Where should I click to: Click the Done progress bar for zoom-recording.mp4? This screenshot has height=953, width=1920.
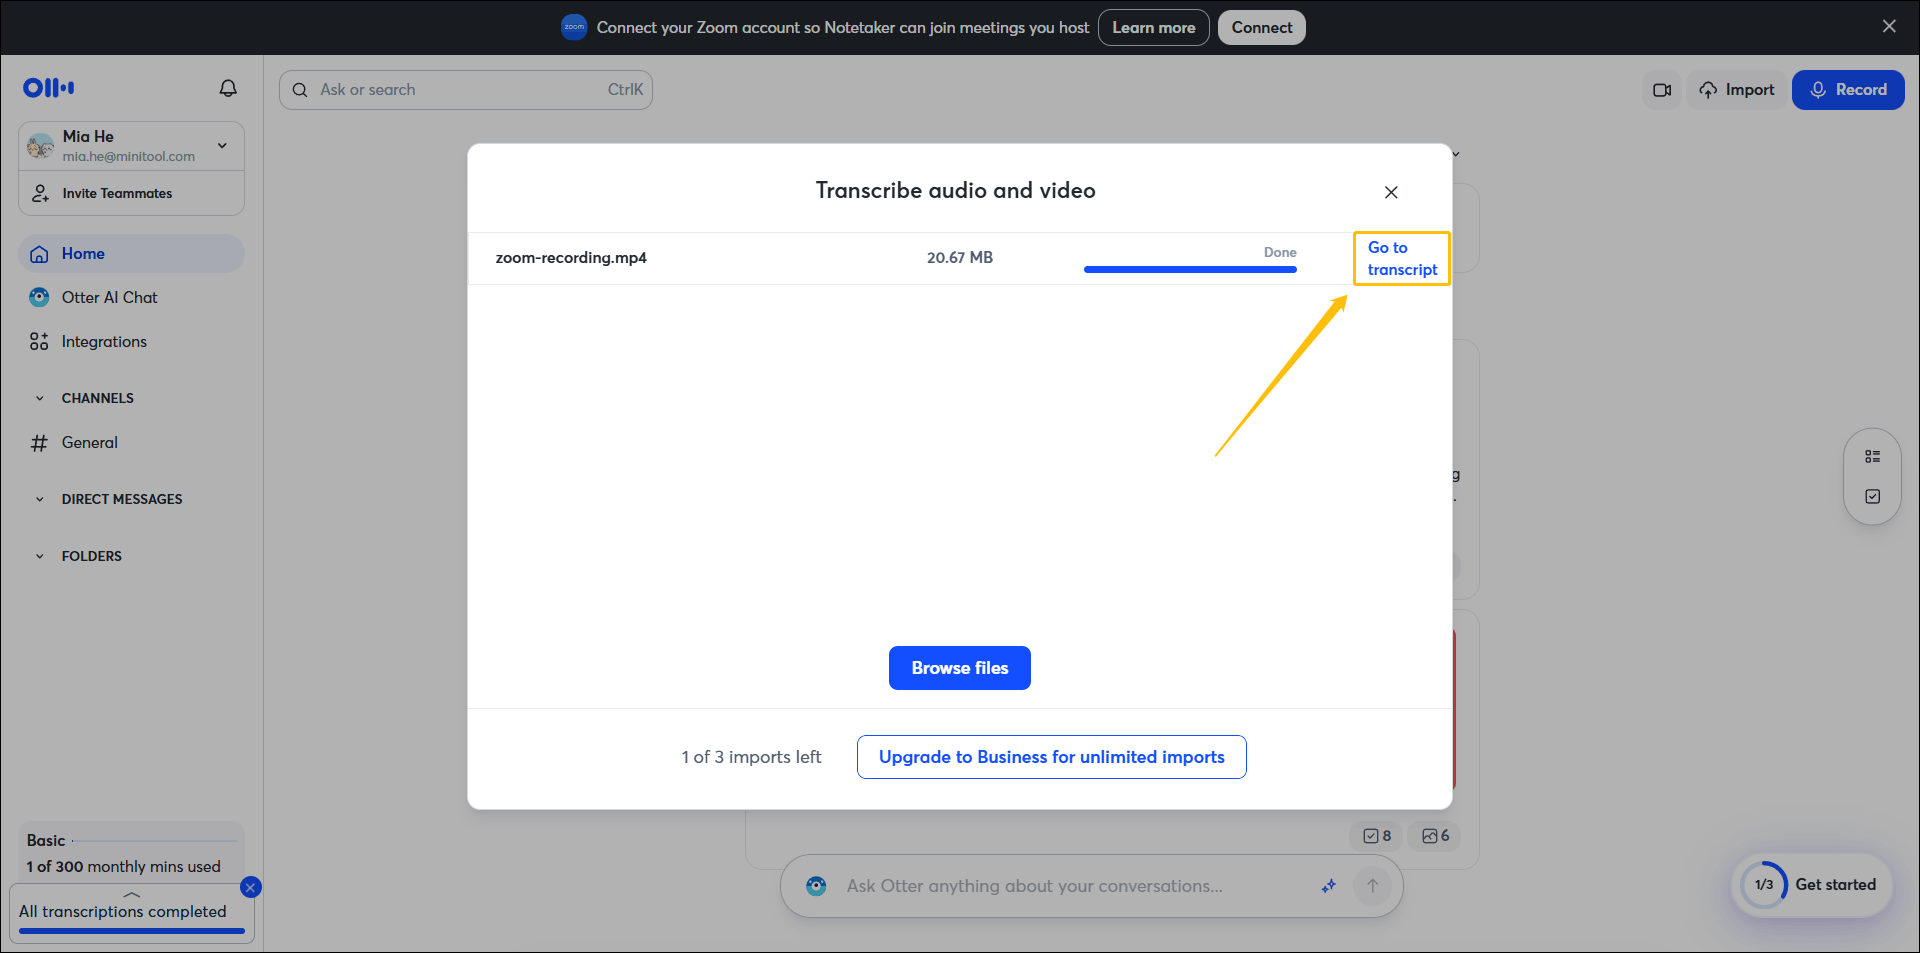tap(1190, 268)
